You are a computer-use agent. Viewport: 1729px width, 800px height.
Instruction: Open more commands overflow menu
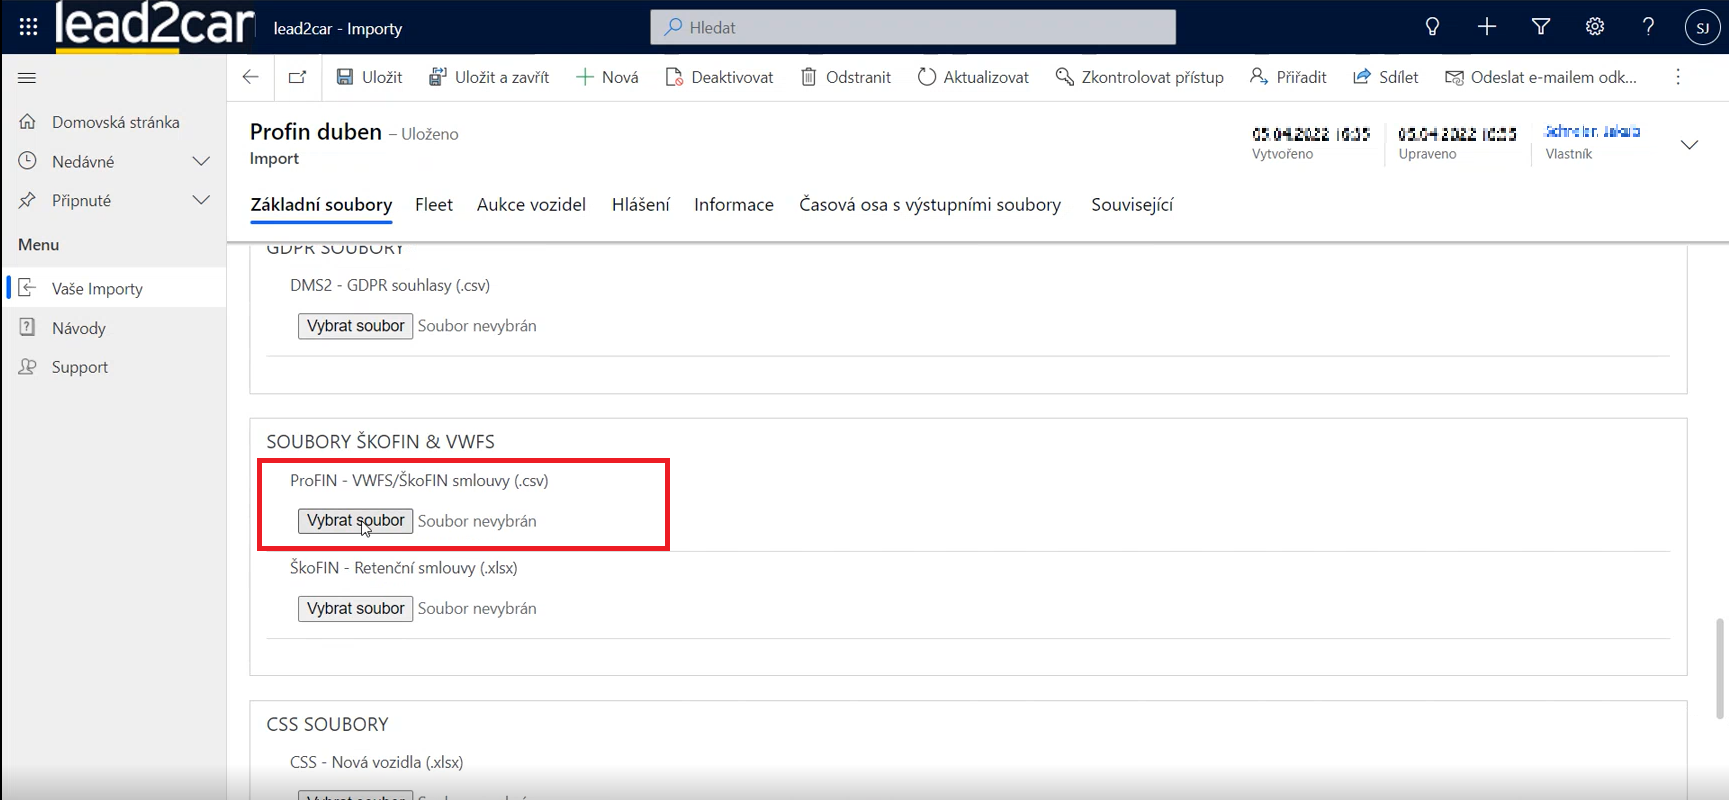(x=1678, y=77)
